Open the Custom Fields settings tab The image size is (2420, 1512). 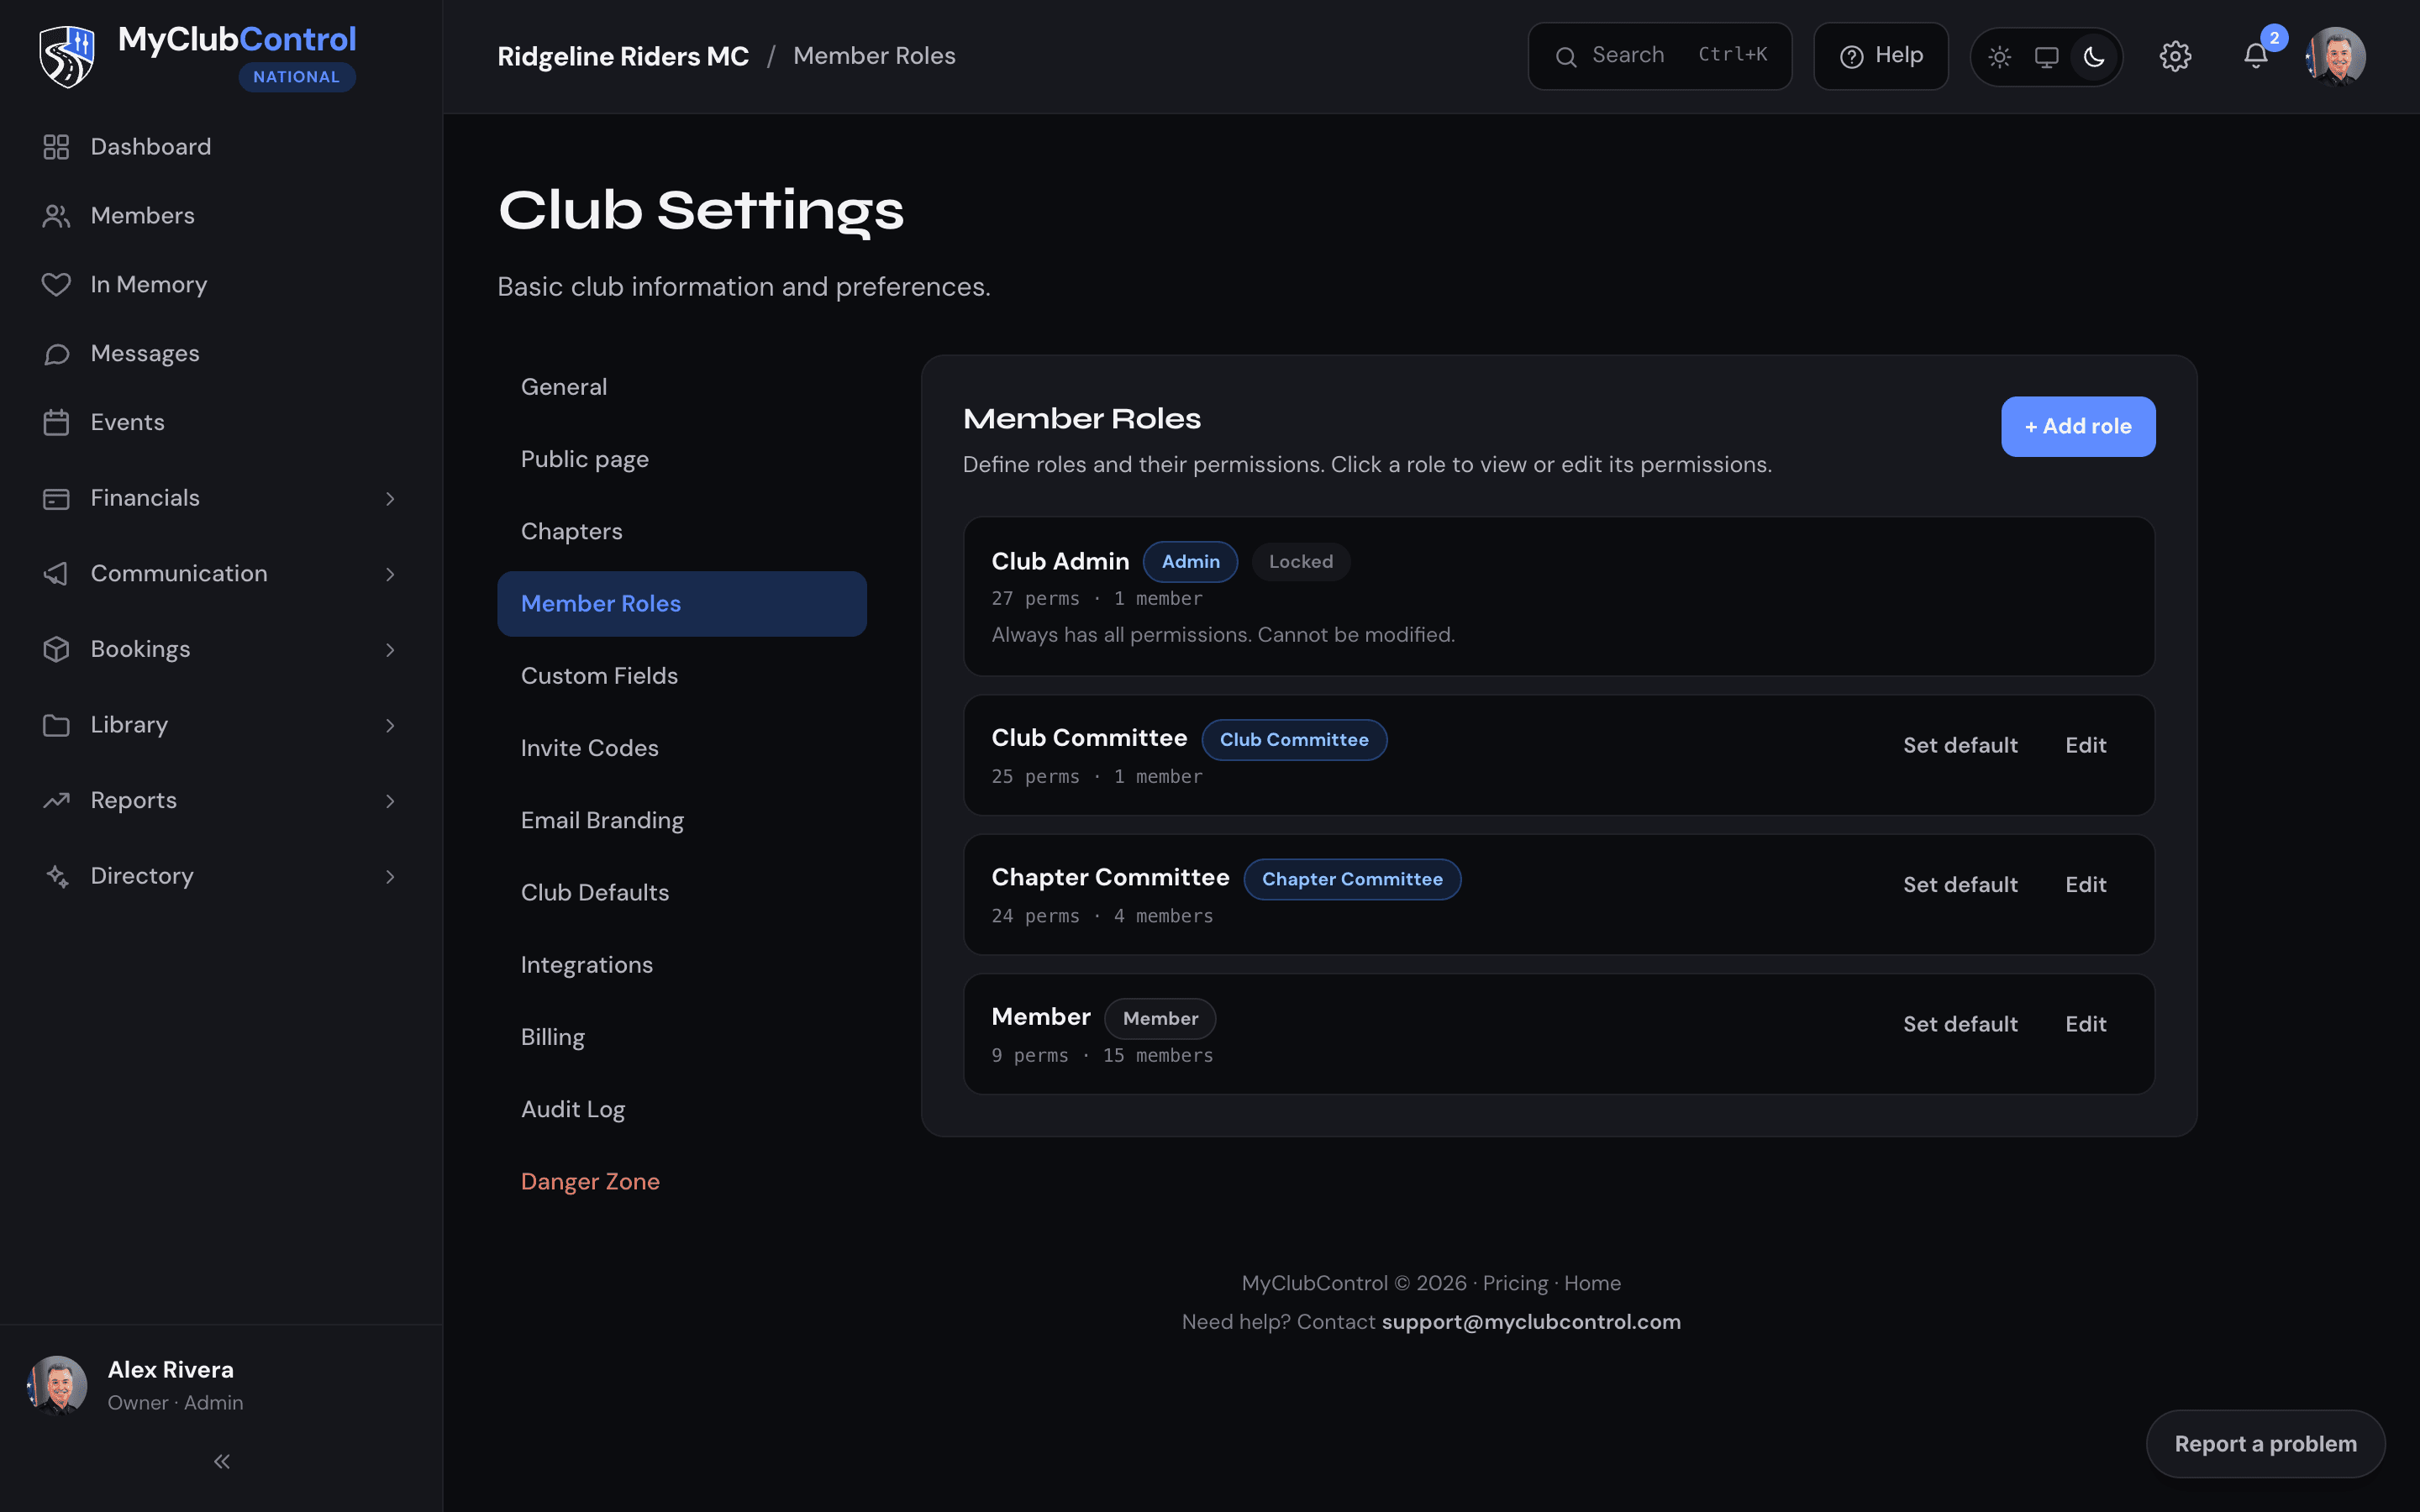(x=682, y=676)
